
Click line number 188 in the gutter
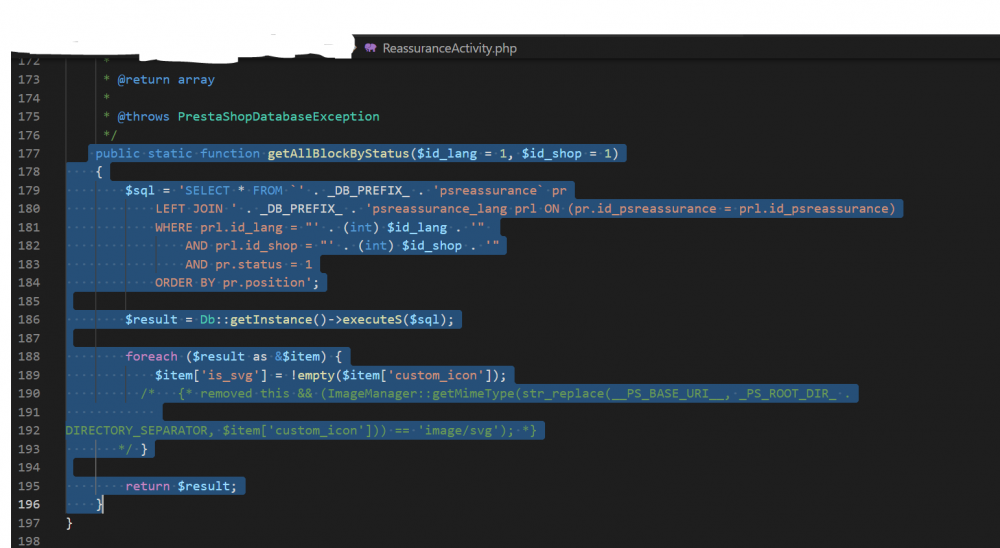(29, 356)
